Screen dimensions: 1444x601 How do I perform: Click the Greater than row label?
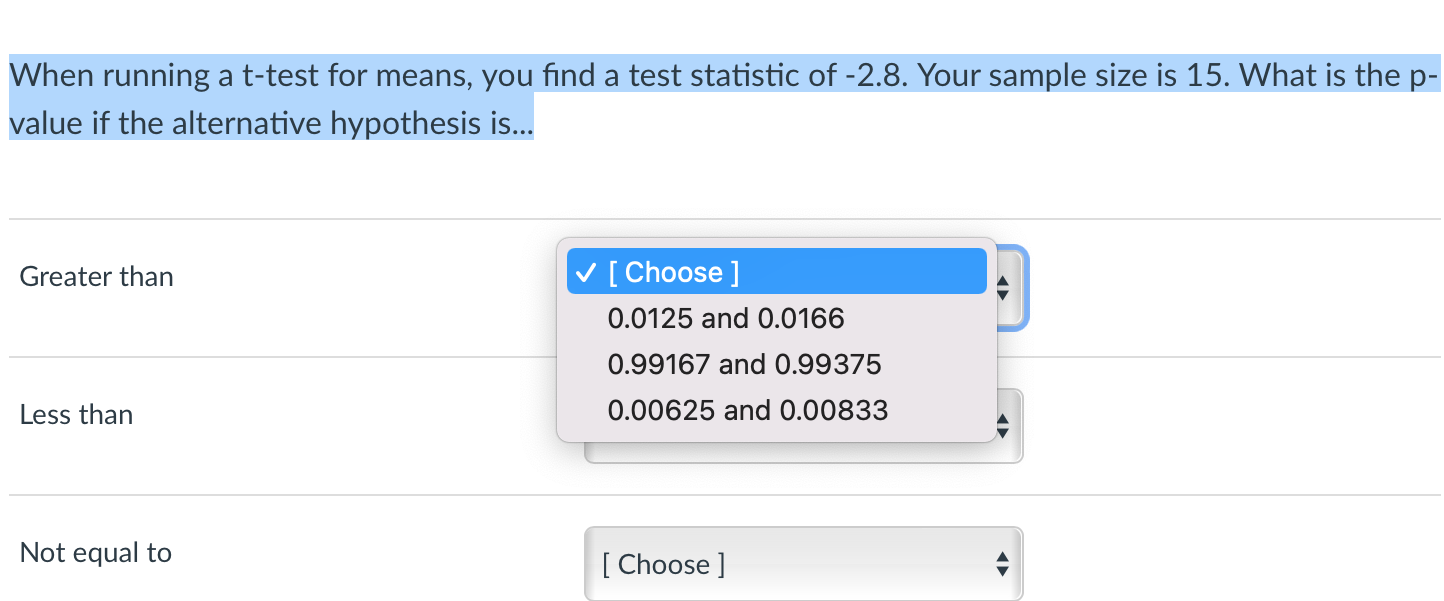[96, 277]
